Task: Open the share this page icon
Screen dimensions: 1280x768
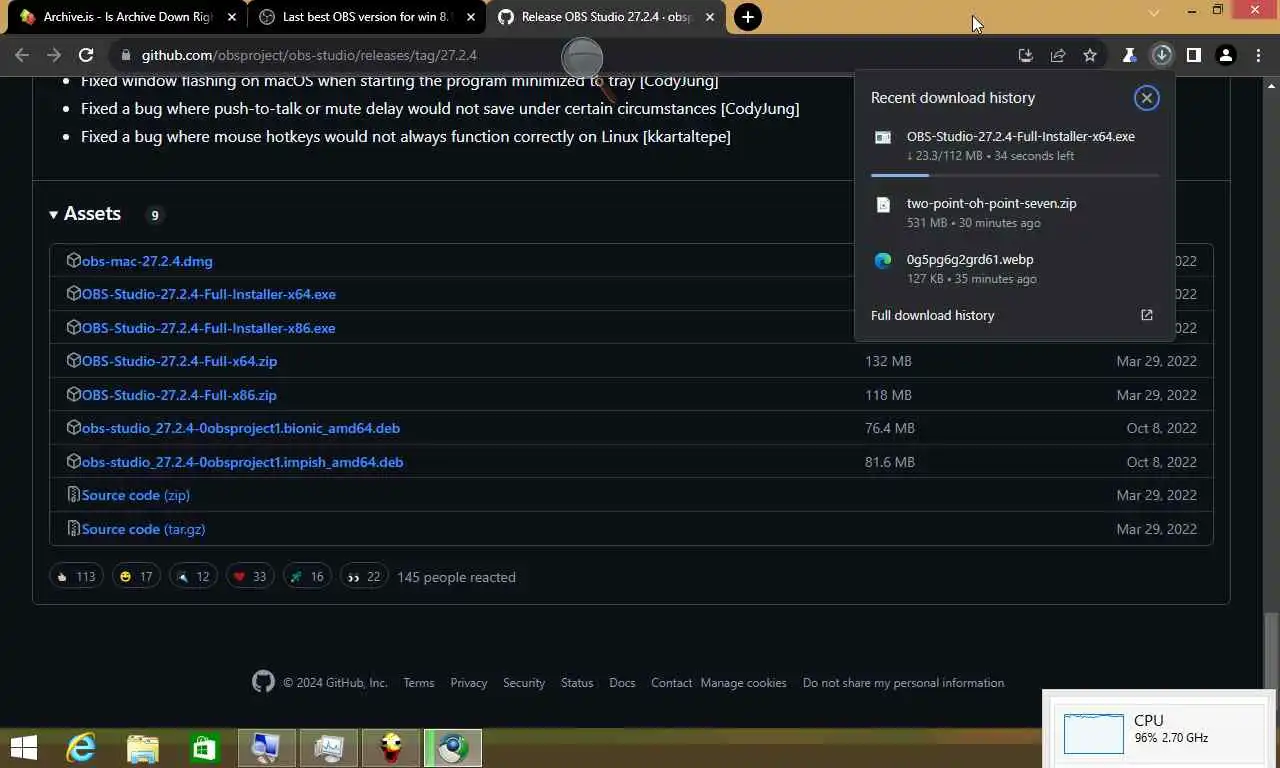Action: (1058, 56)
